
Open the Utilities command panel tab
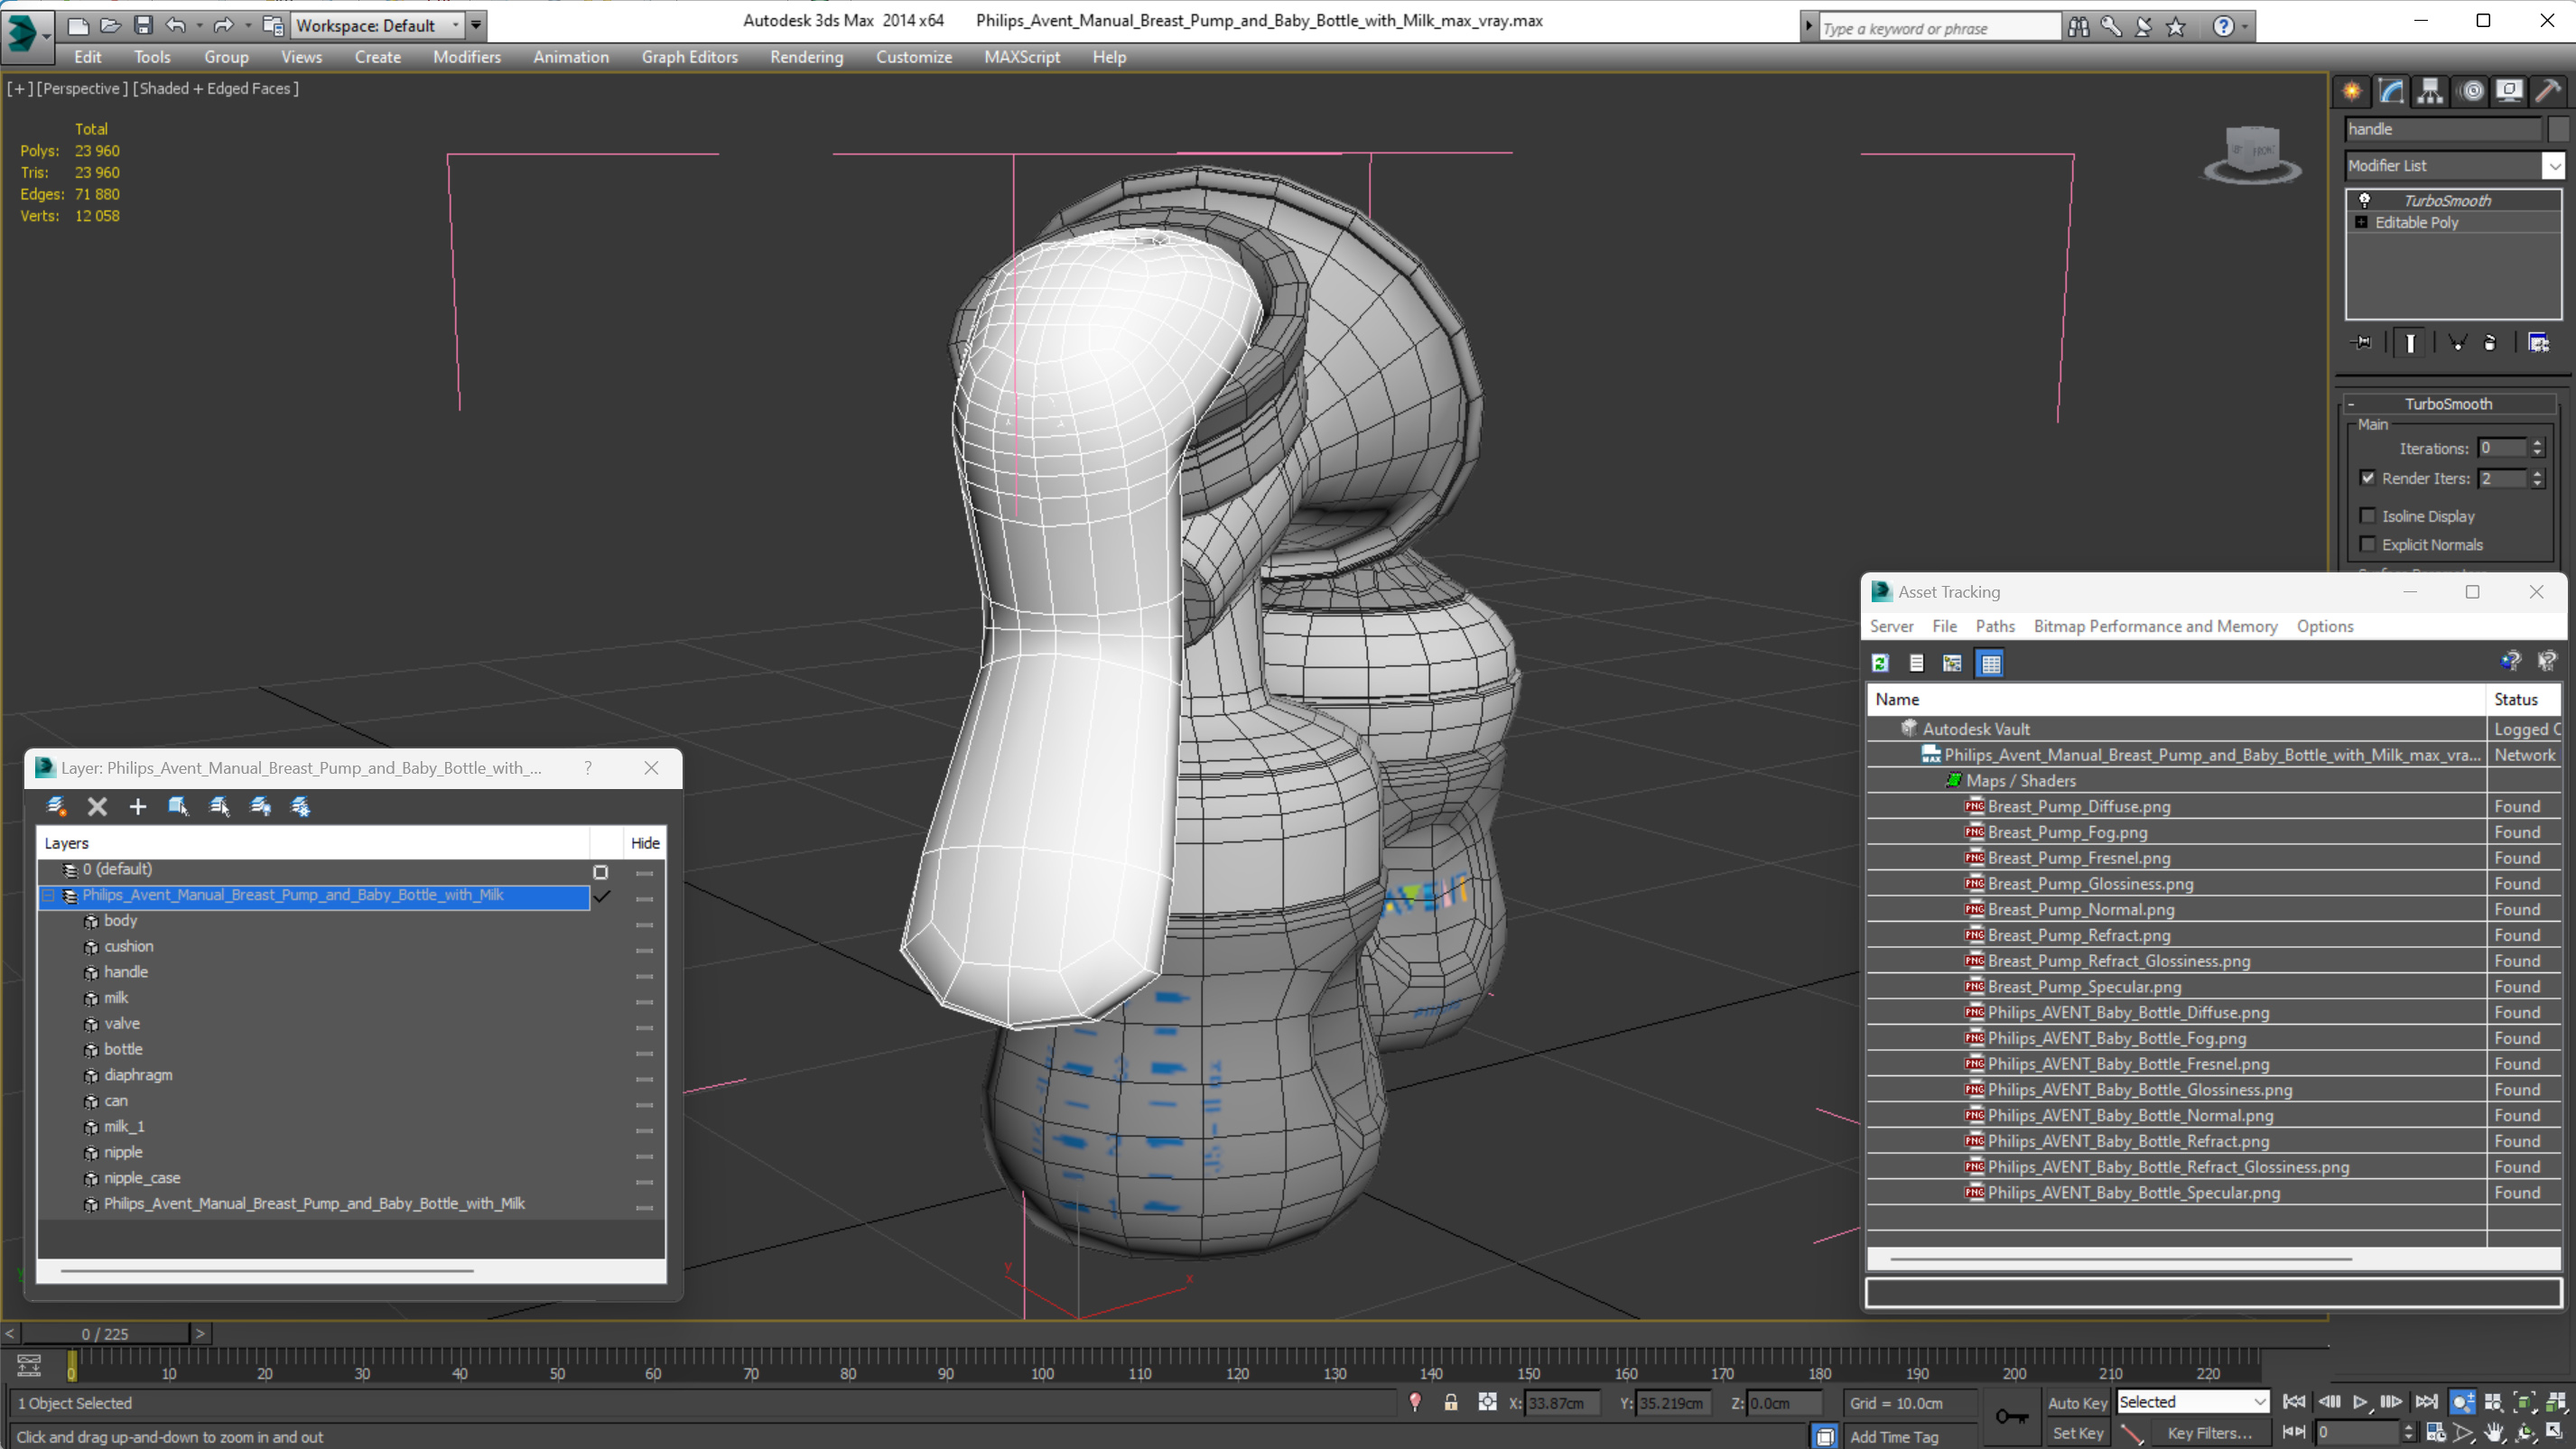coord(2549,91)
